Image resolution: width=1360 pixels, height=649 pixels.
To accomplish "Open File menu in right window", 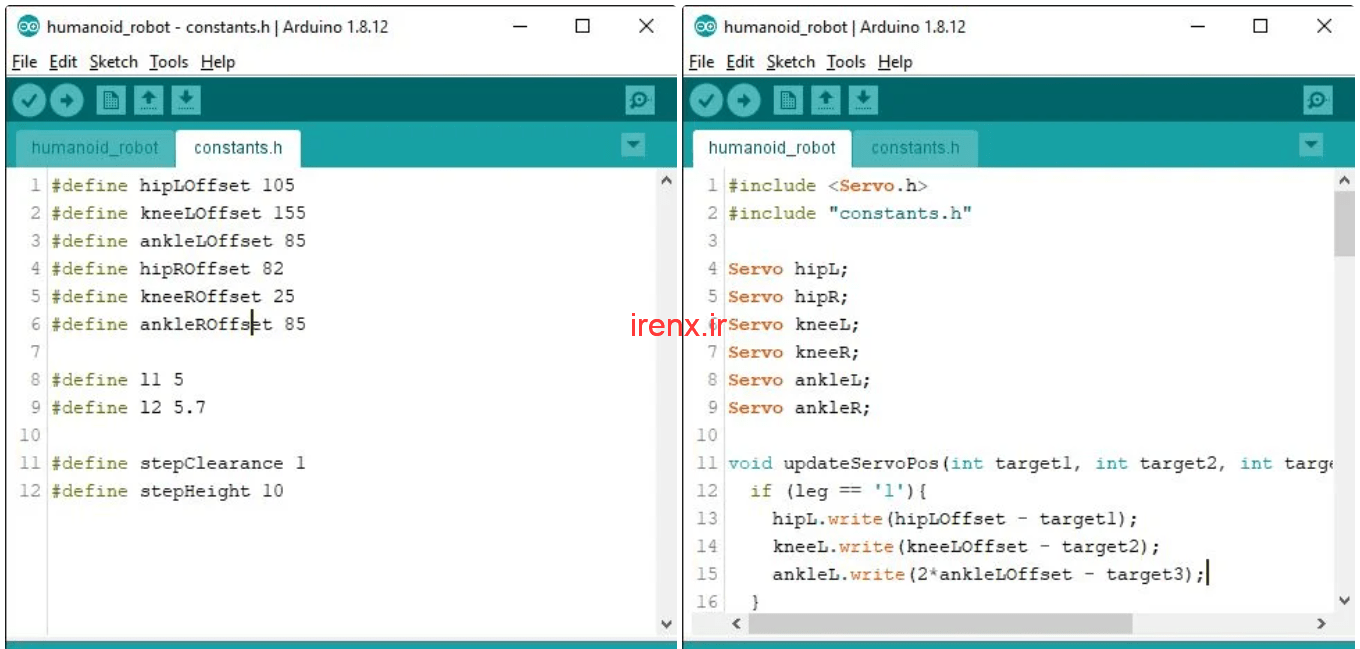I will point(701,62).
